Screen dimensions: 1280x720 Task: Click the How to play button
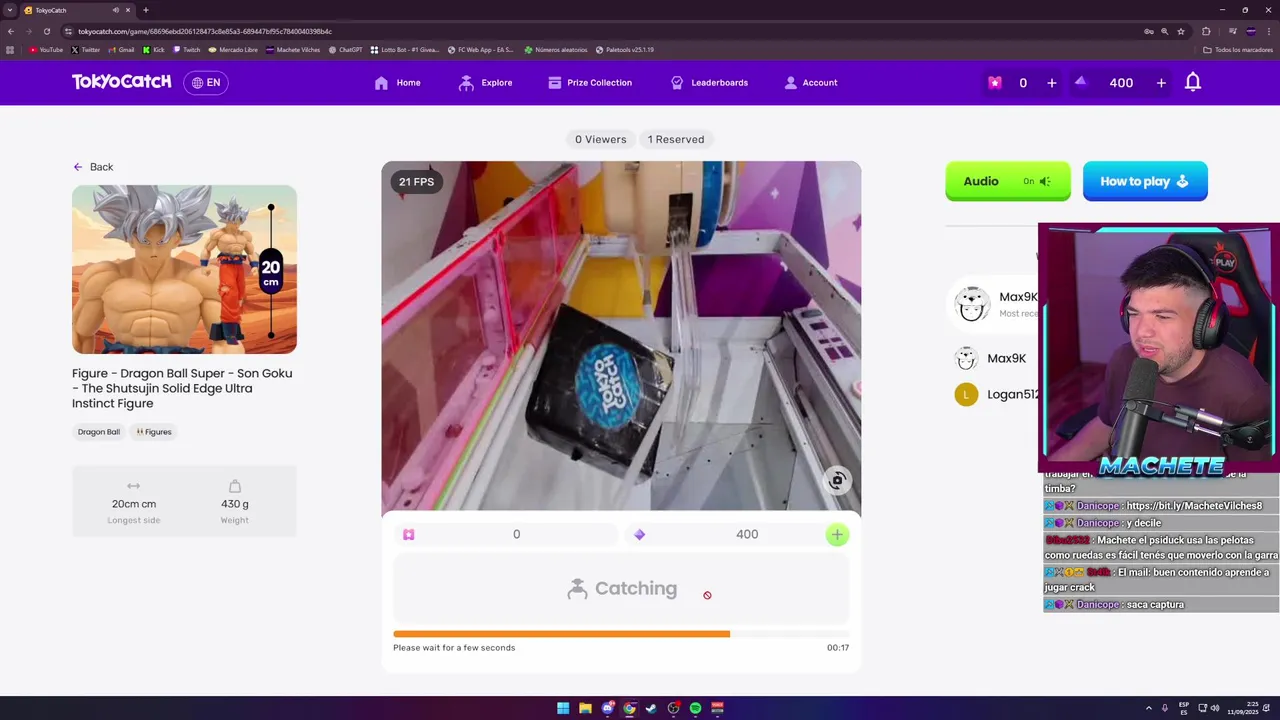click(x=1145, y=181)
